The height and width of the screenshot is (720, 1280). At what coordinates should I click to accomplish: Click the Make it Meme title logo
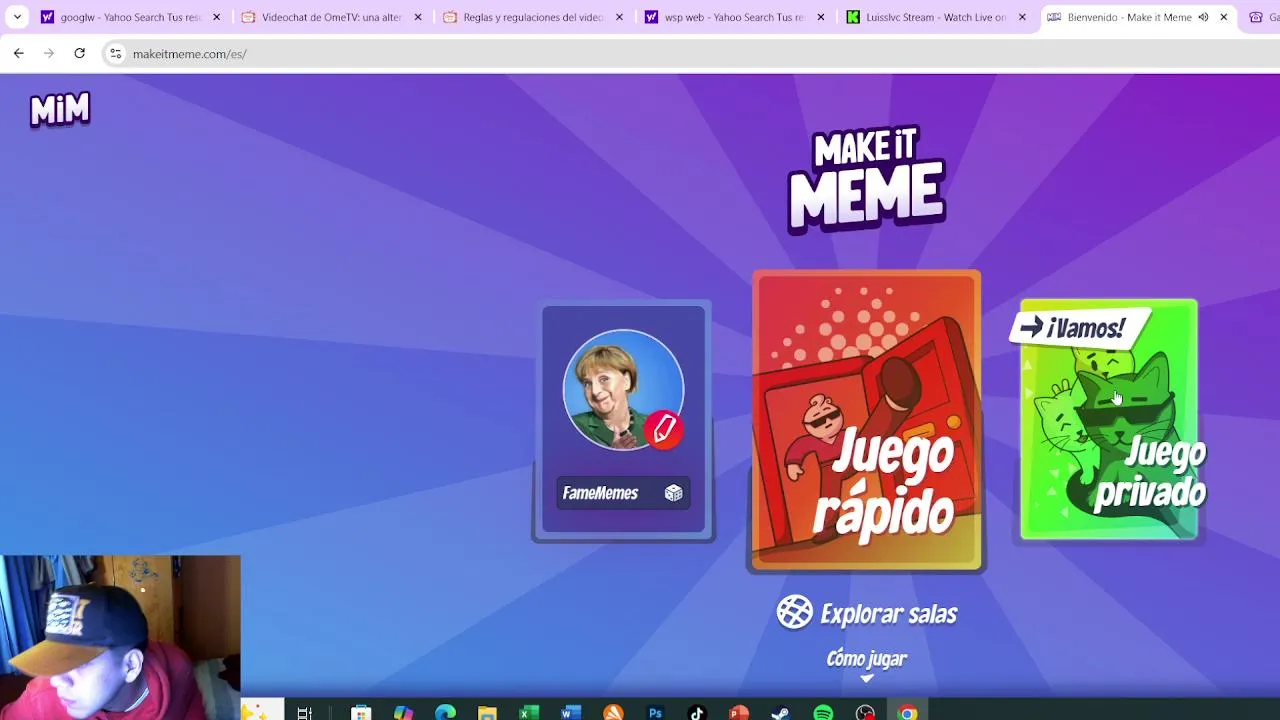point(867,180)
